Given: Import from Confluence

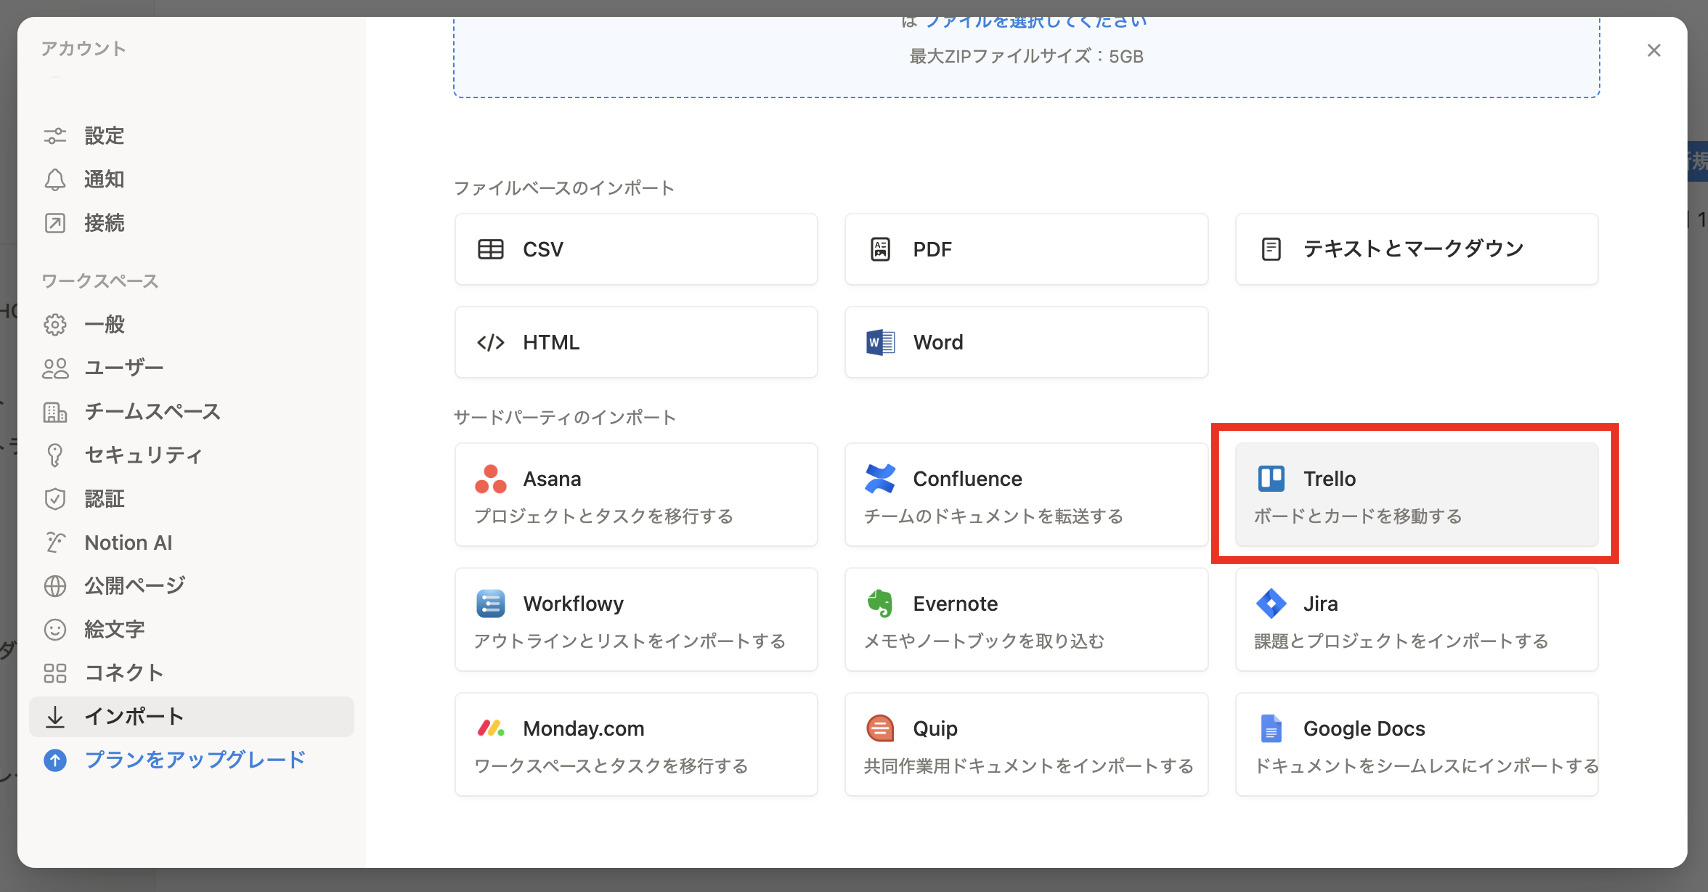Looking at the screenshot, I should click(1026, 495).
